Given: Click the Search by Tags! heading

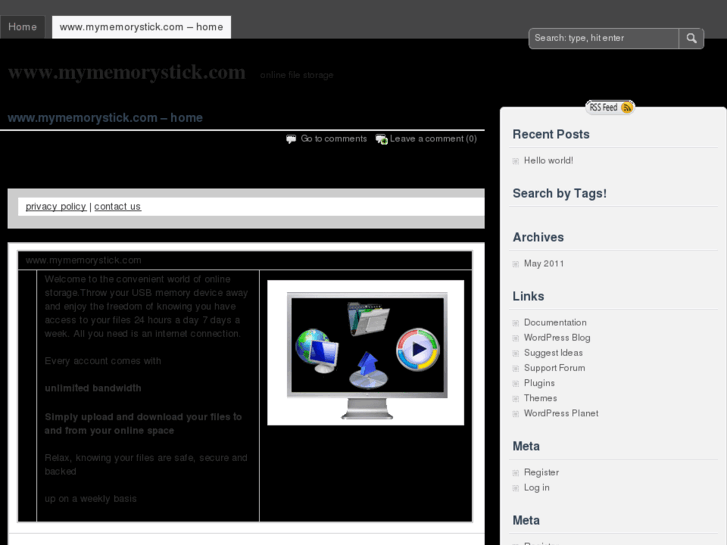Looking at the screenshot, I should point(560,193).
